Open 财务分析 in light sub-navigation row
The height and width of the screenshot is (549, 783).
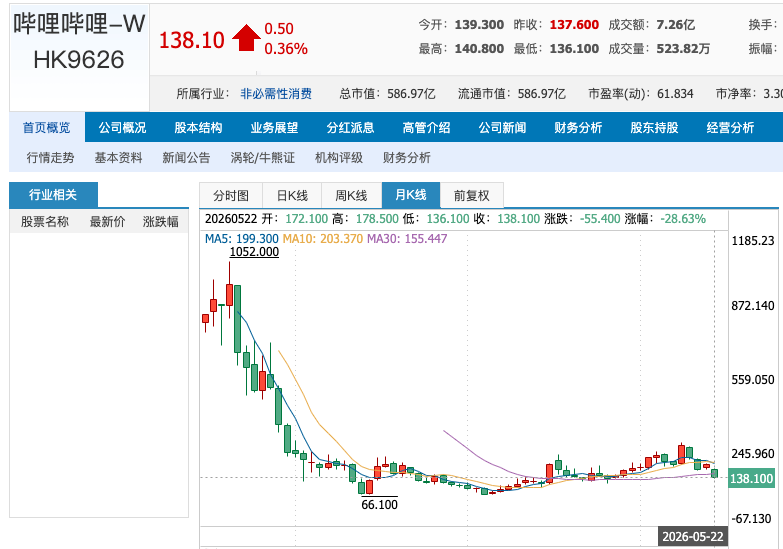tap(407, 158)
